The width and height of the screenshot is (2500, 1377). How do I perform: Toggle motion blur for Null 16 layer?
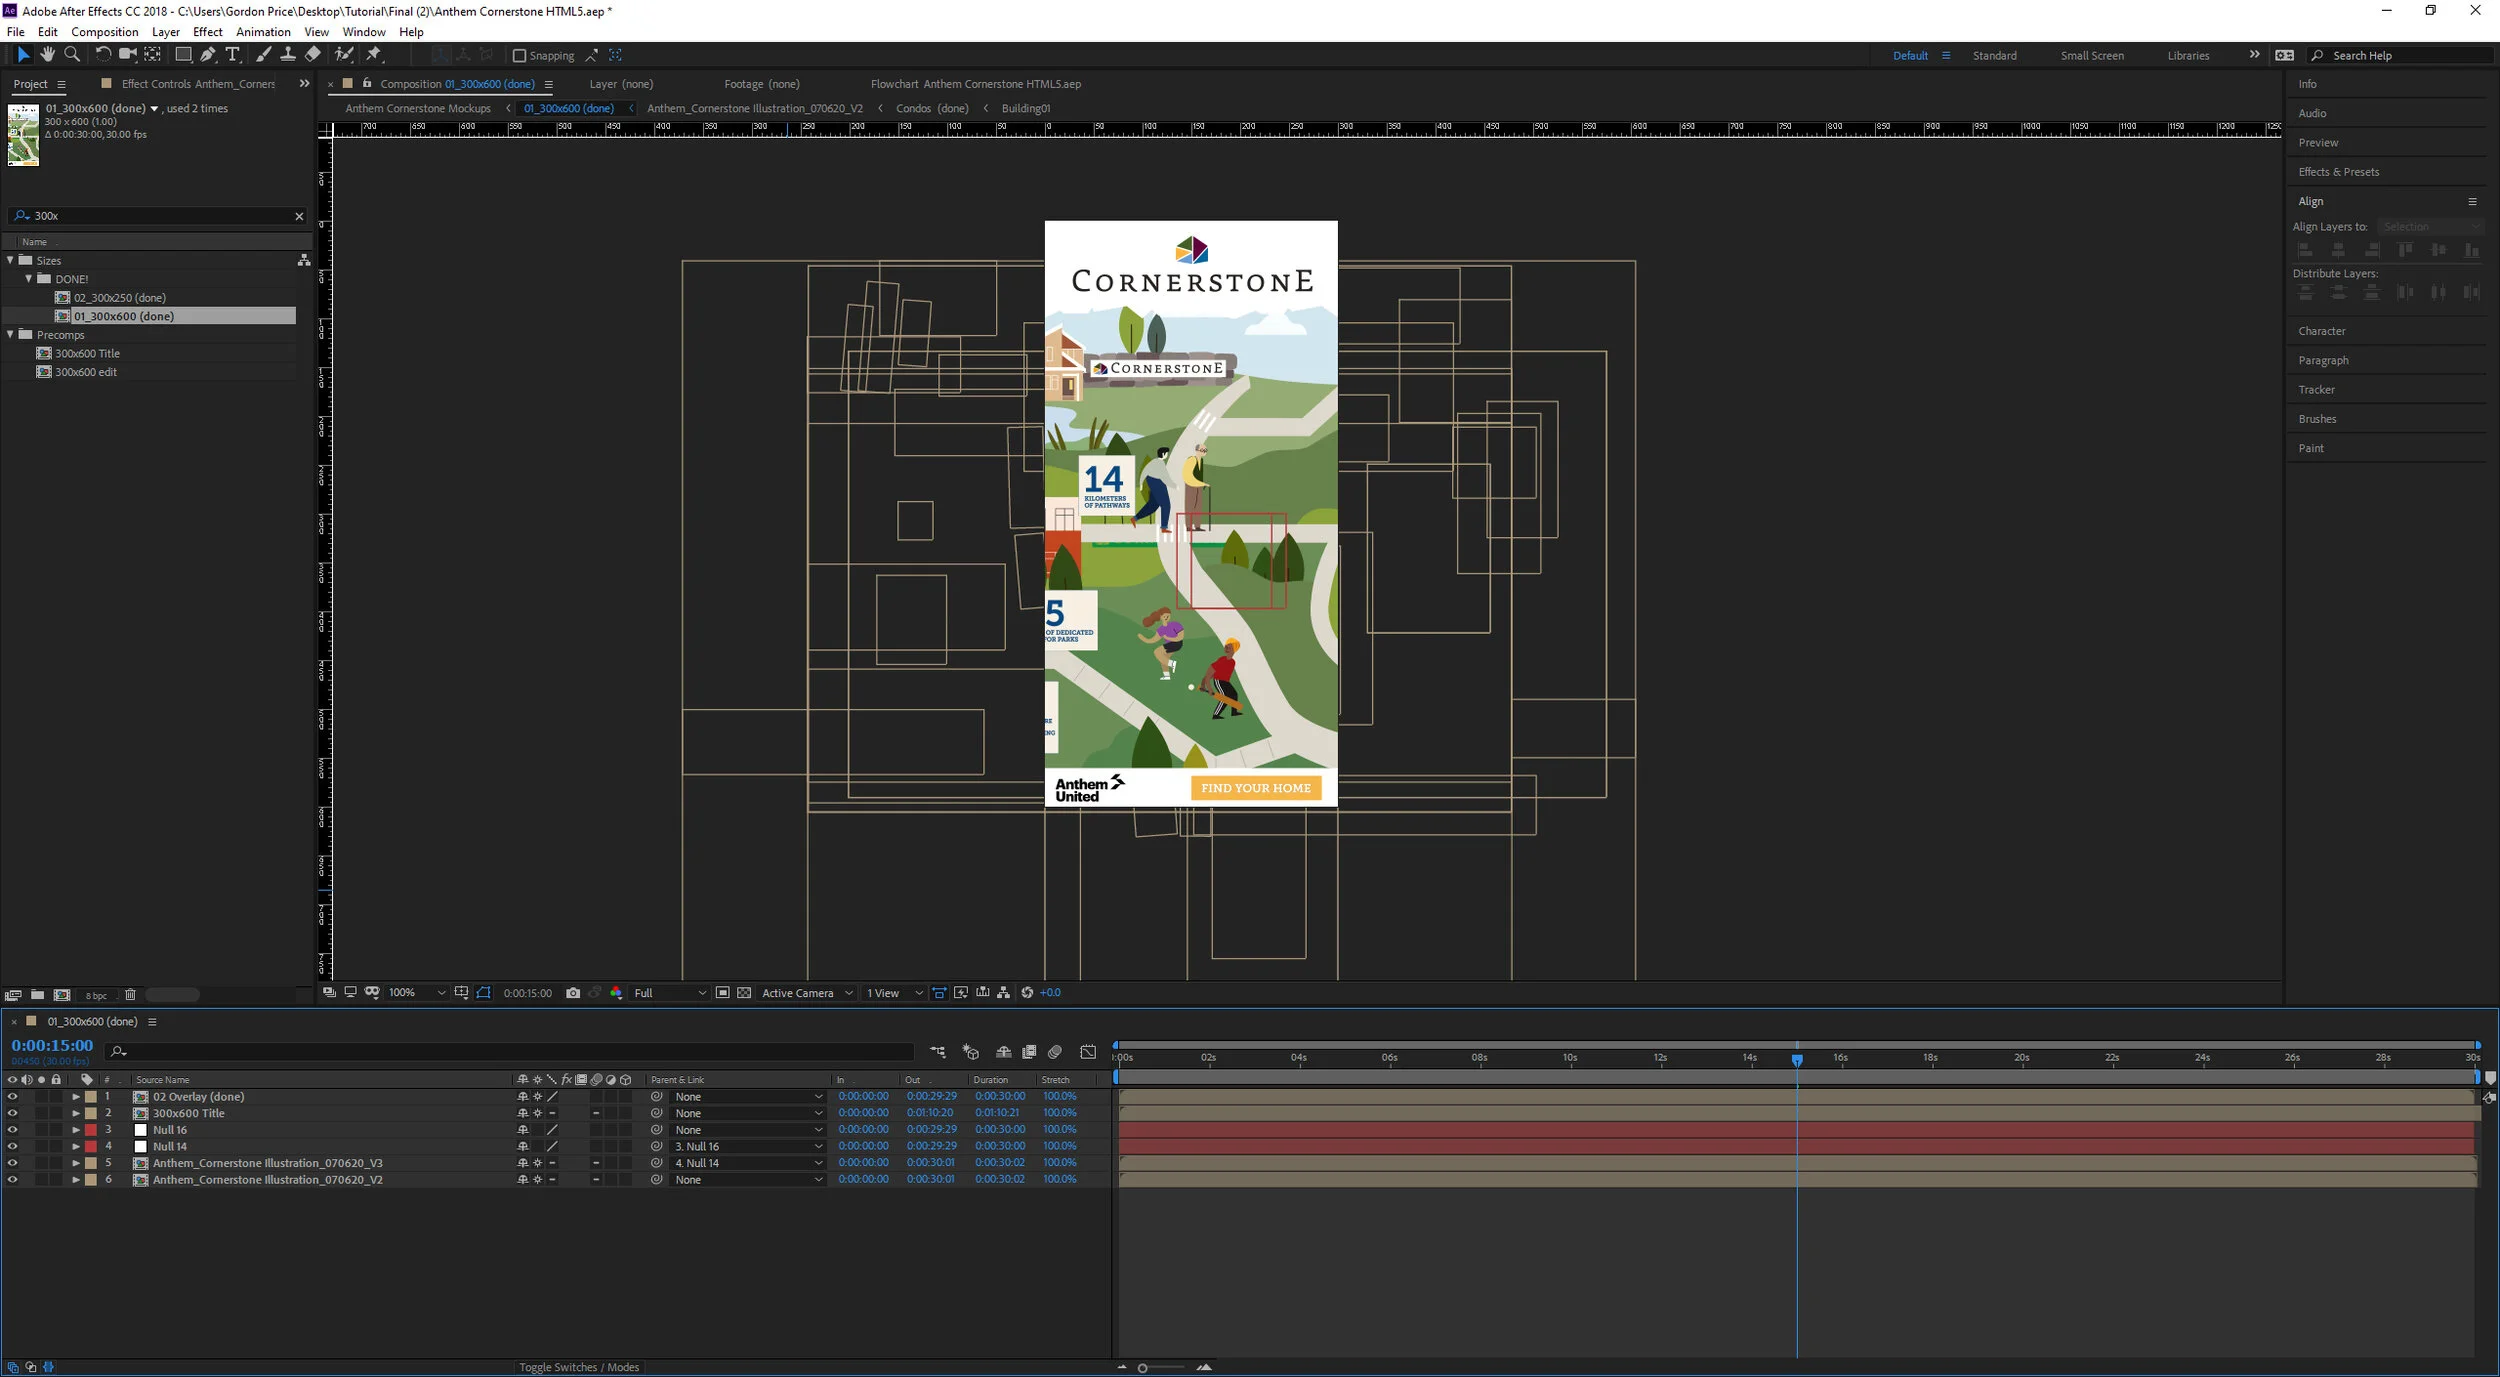(598, 1130)
